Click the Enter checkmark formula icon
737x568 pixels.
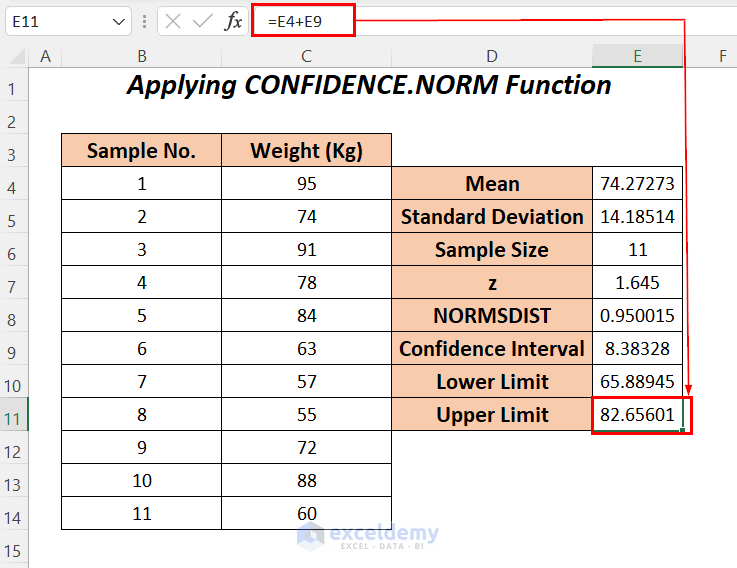[203, 21]
